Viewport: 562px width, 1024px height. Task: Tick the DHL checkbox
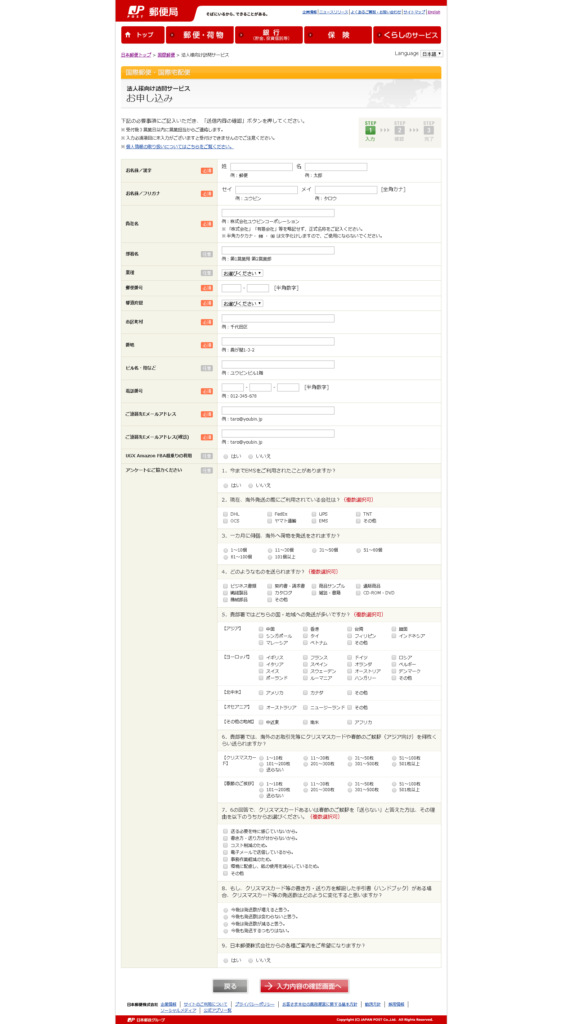pyautogui.click(x=226, y=514)
